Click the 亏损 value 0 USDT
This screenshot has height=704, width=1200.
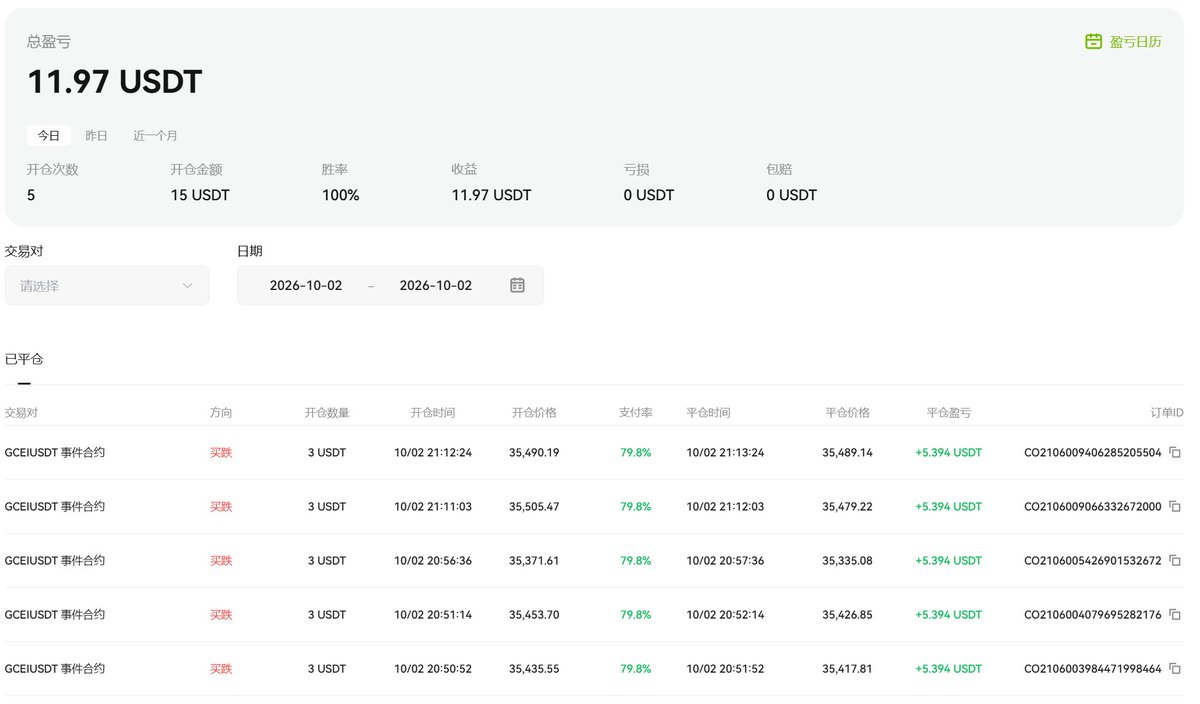649,195
